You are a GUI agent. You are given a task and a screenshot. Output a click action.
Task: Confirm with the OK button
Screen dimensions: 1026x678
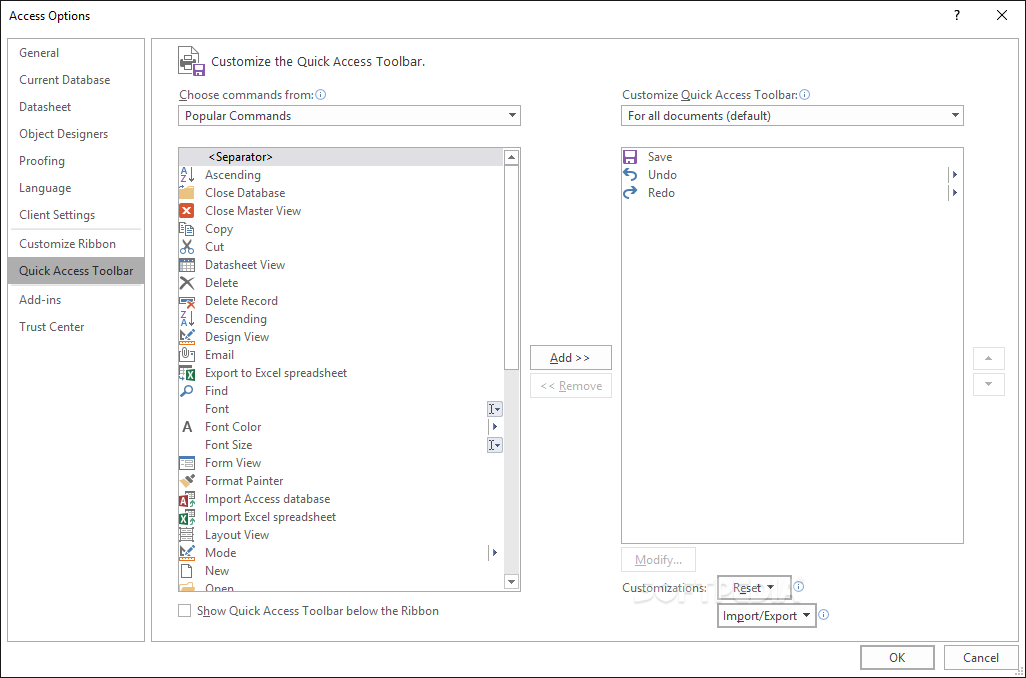897,658
